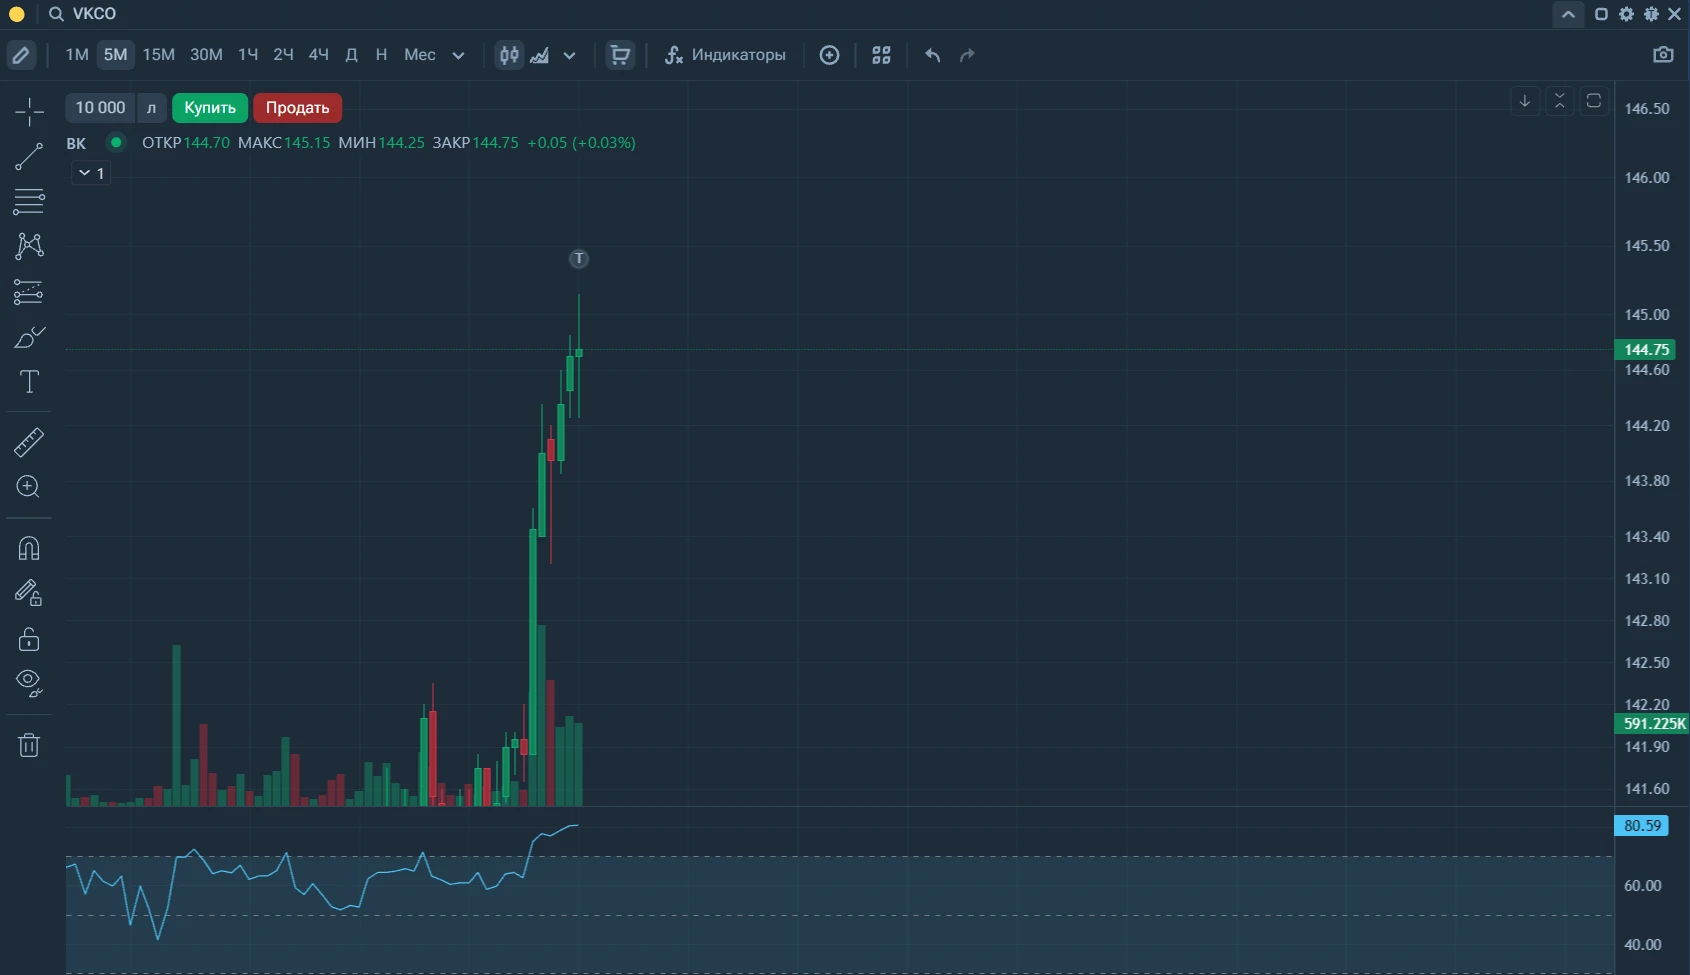Switch to daily Д timeframe
The image size is (1690, 975).
click(x=351, y=55)
